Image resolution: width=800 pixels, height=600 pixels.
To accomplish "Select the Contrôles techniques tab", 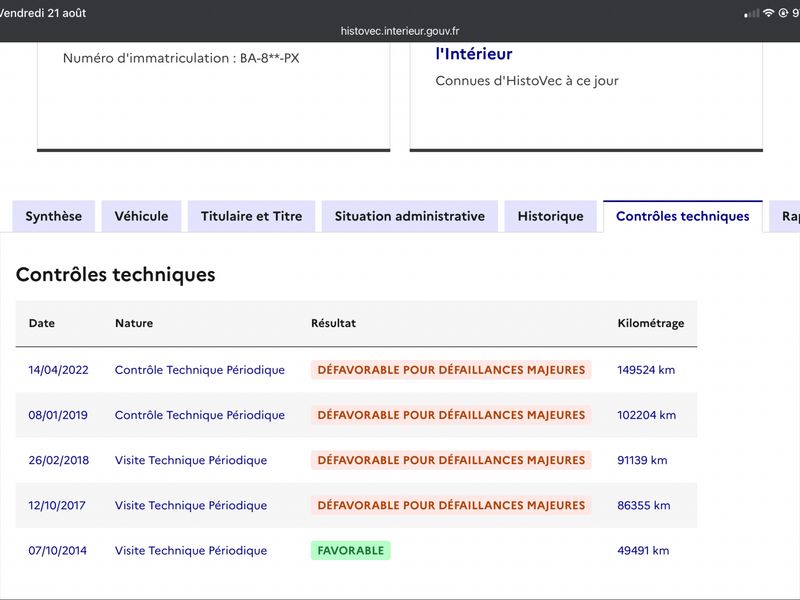I will (683, 216).
